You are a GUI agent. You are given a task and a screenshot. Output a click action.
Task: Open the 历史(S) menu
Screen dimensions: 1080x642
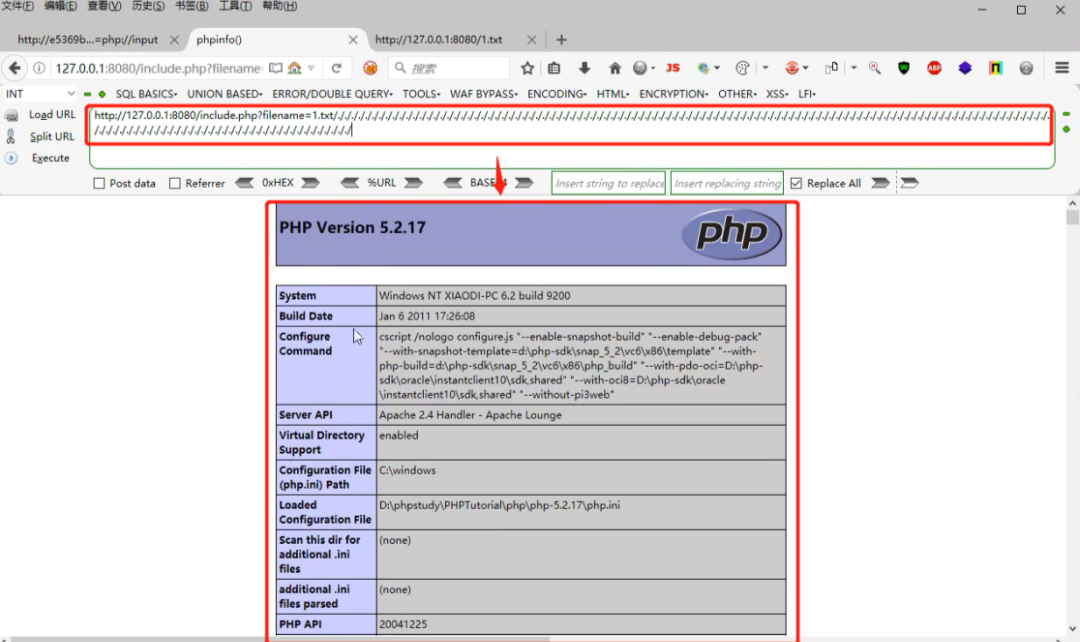point(147,6)
